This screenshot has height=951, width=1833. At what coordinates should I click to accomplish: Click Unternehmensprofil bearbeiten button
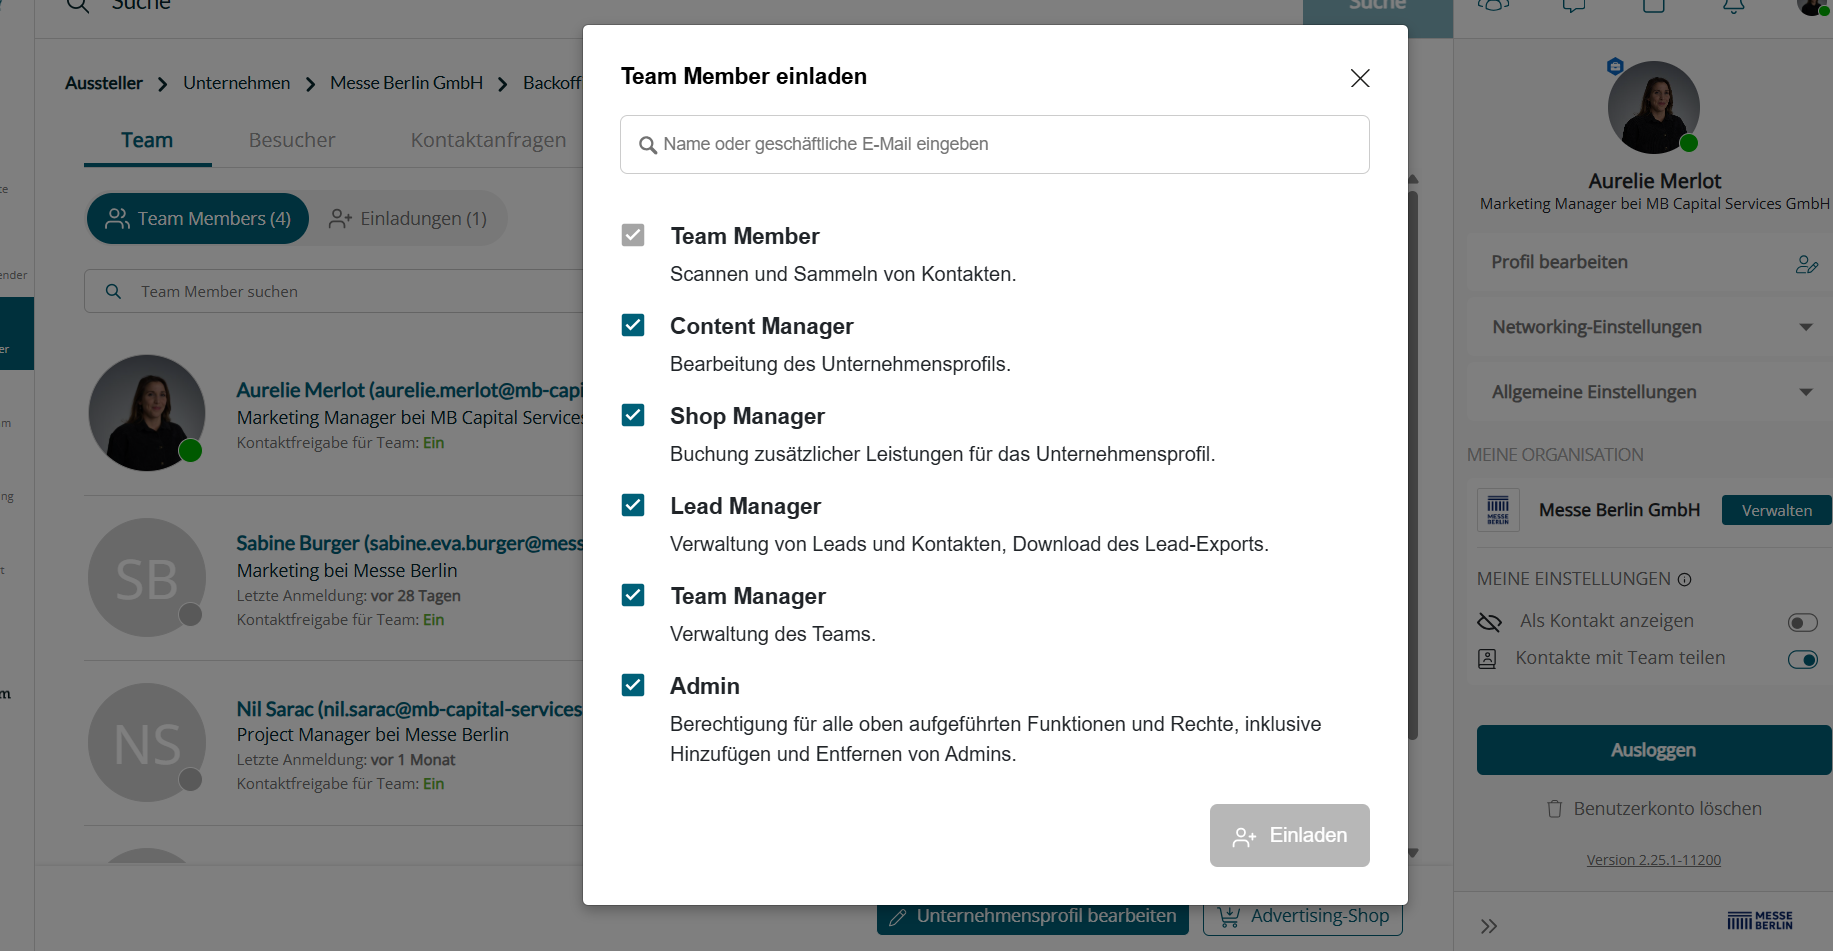pyautogui.click(x=1033, y=916)
